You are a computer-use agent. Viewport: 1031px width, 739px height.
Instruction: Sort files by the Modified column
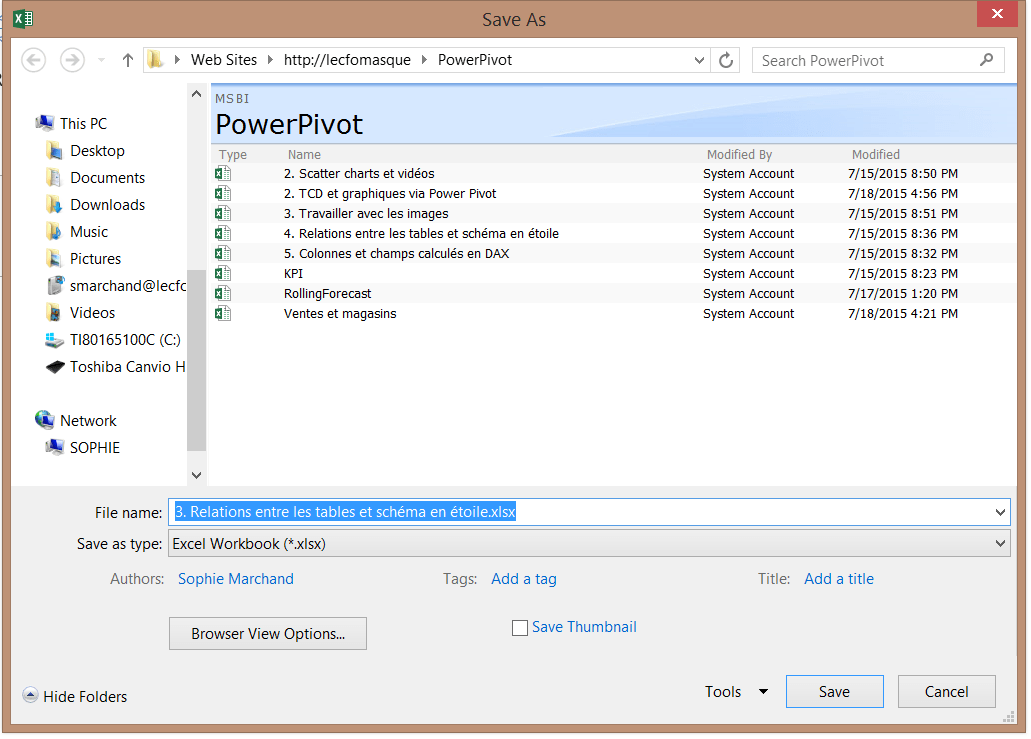[875, 155]
